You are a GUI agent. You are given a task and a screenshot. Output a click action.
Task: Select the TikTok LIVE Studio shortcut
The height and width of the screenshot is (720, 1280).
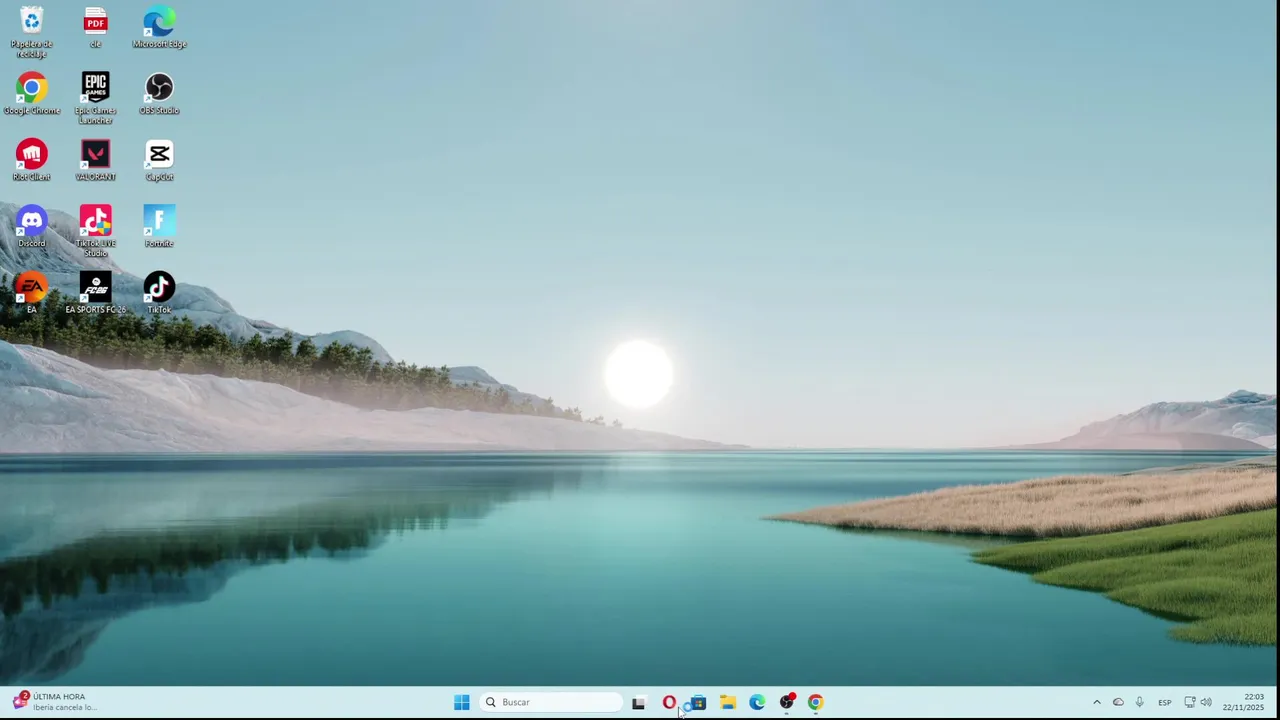click(96, 231)
